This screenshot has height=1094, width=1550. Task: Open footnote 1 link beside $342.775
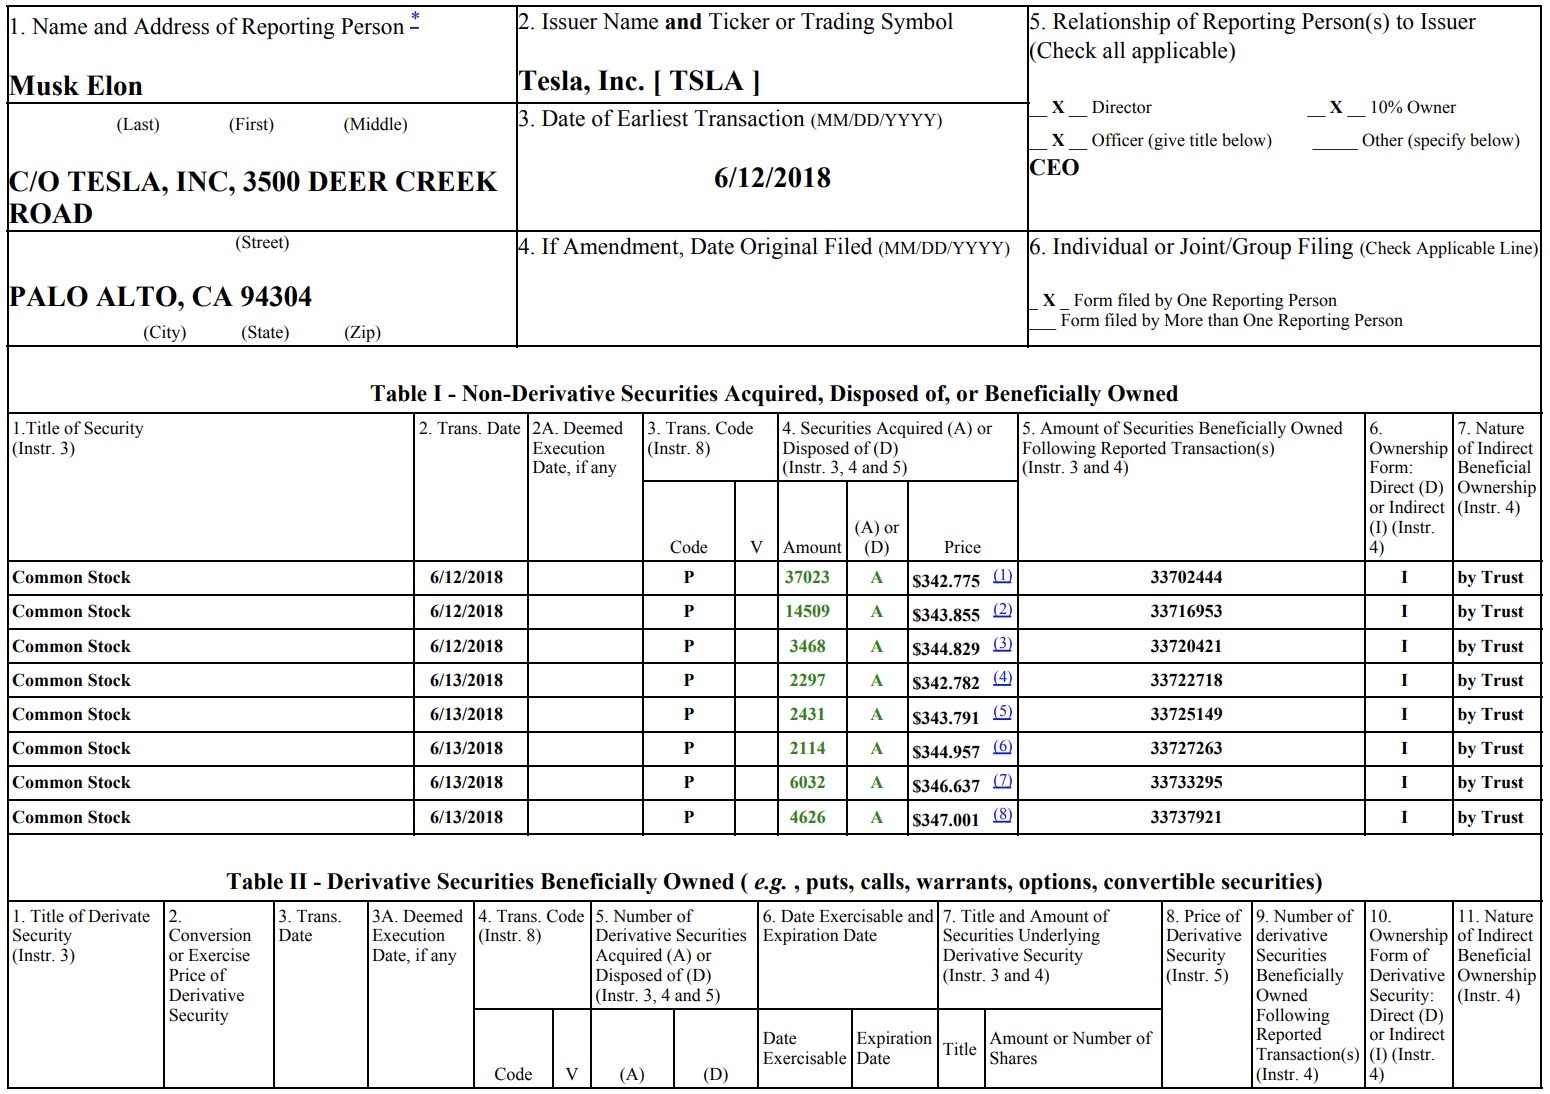pyautogui.click(x=1002, y=576)
